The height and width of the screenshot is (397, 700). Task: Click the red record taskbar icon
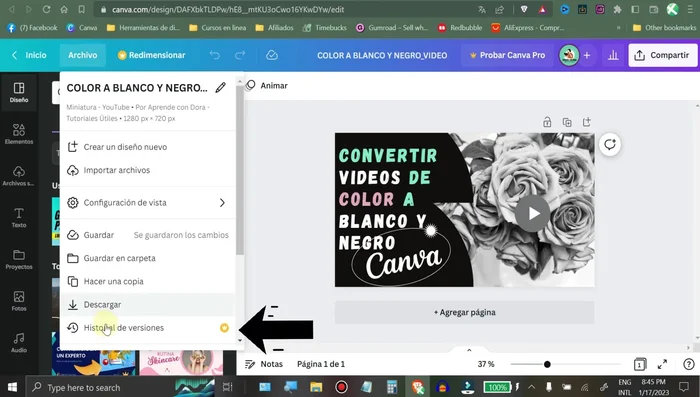pyautogui.click(x=342, y=387)
